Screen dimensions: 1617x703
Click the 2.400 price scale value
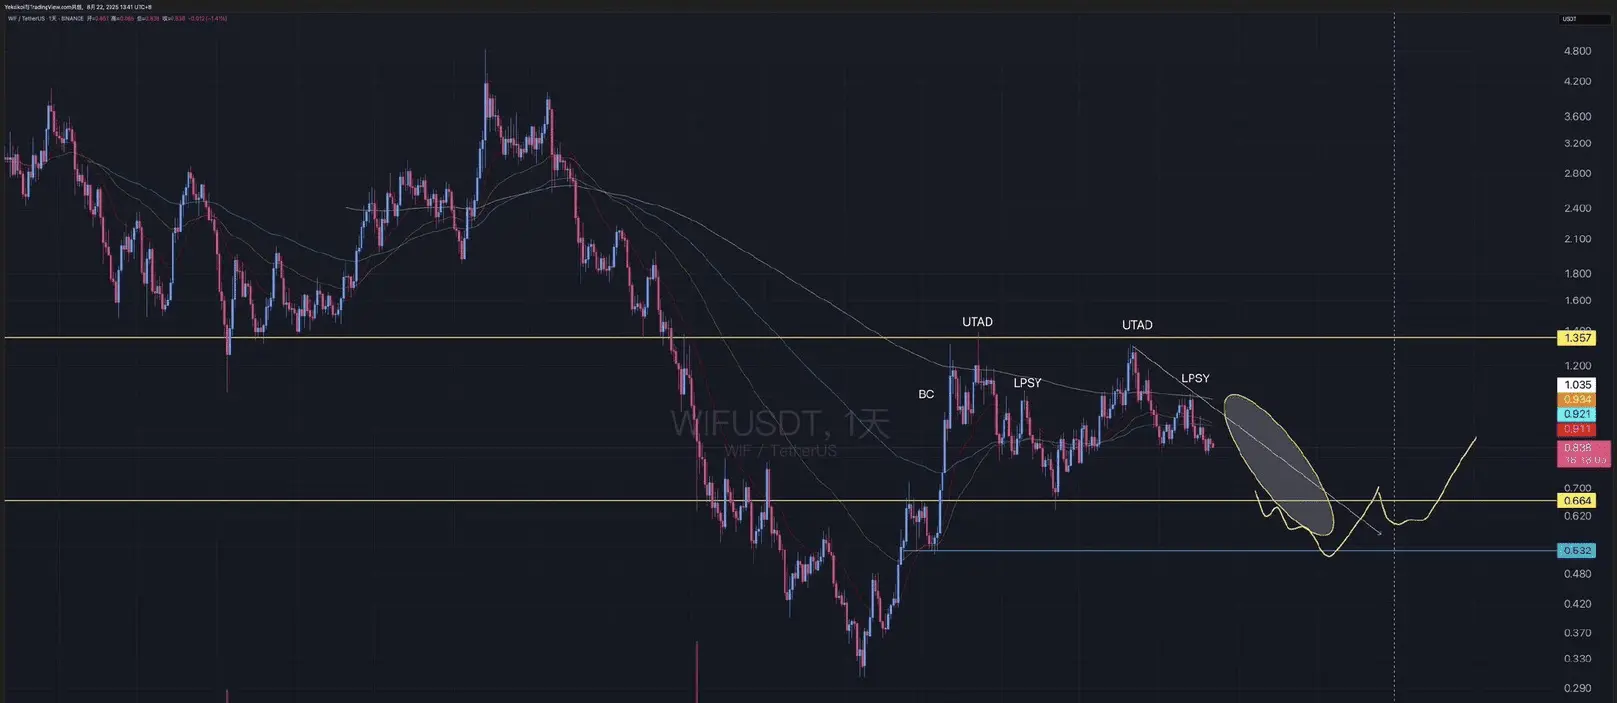[x=1577, y=208]
